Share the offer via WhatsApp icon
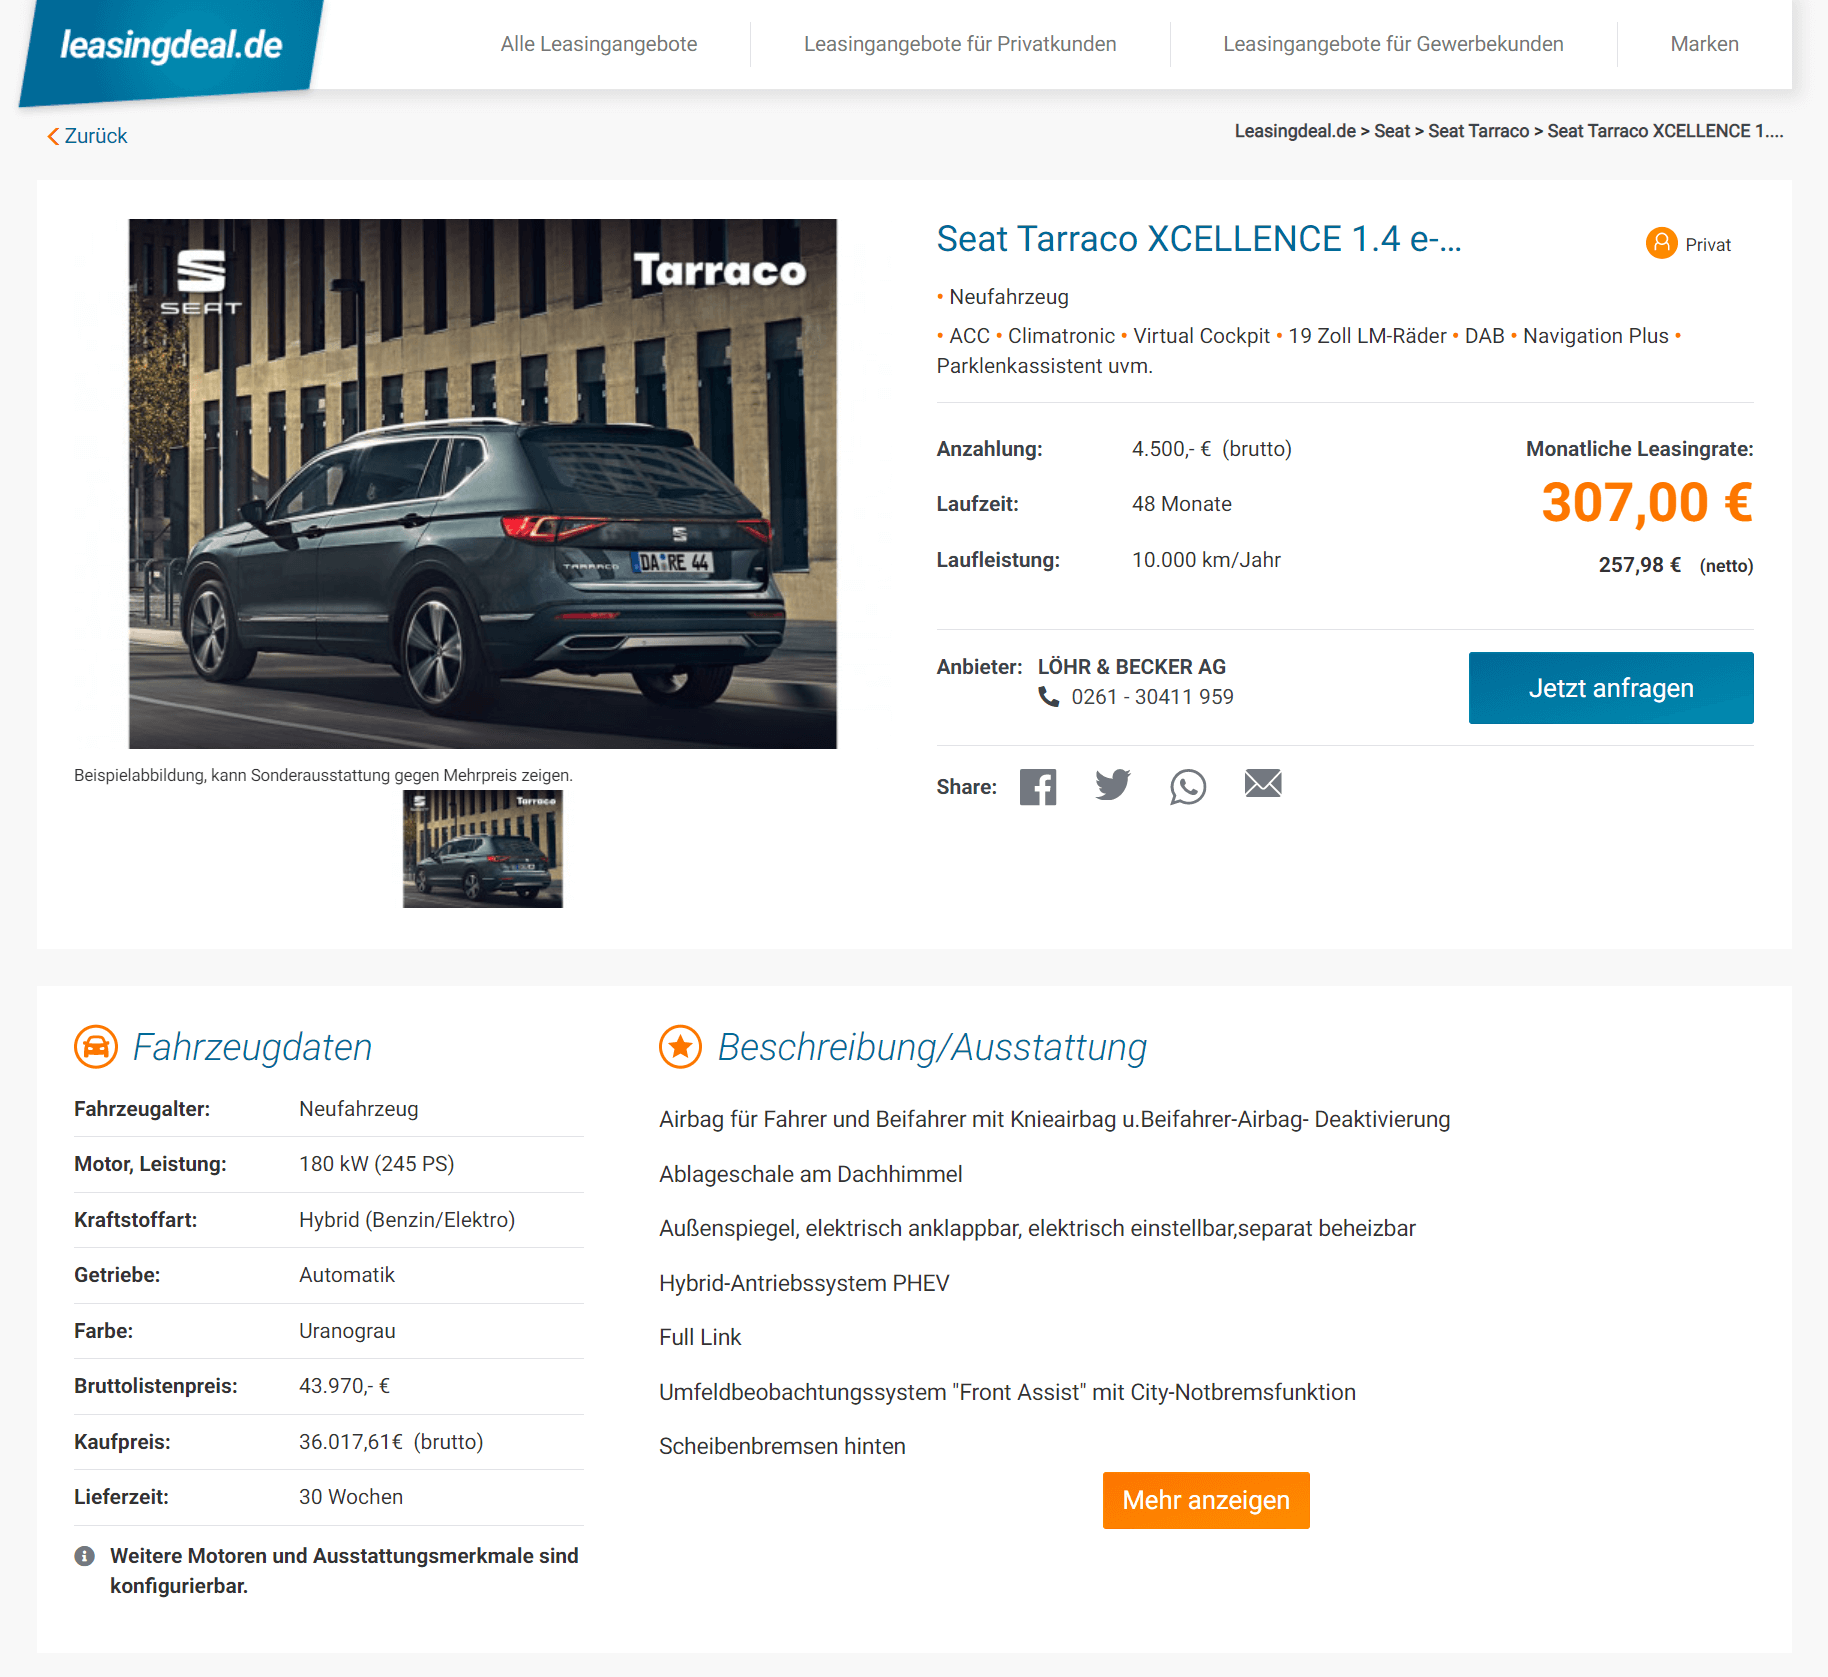1828x1677 pixels. 1188,787
